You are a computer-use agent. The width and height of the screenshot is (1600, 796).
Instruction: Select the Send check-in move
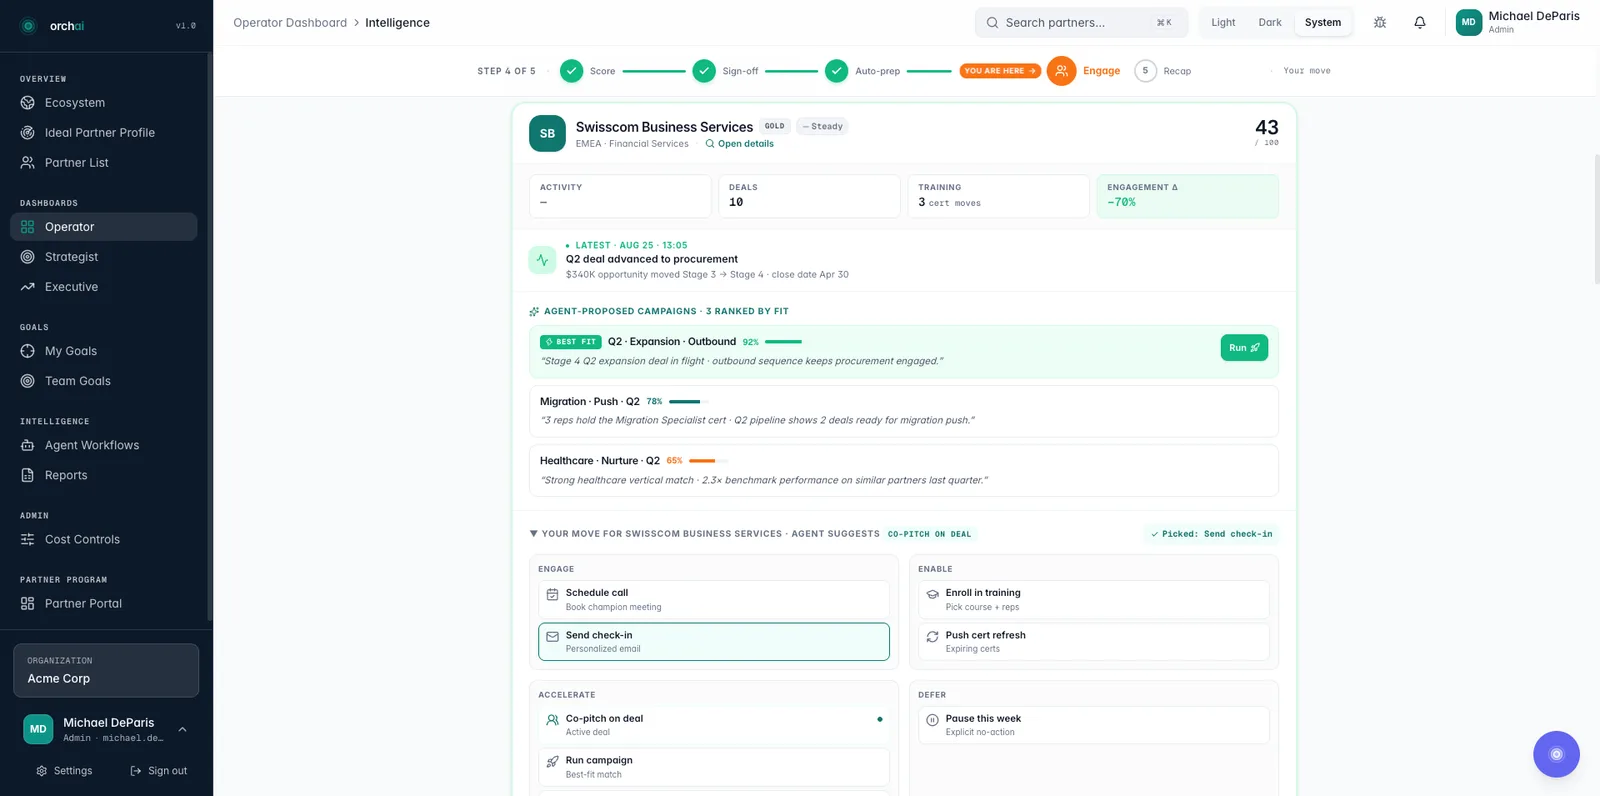point(714,642)
